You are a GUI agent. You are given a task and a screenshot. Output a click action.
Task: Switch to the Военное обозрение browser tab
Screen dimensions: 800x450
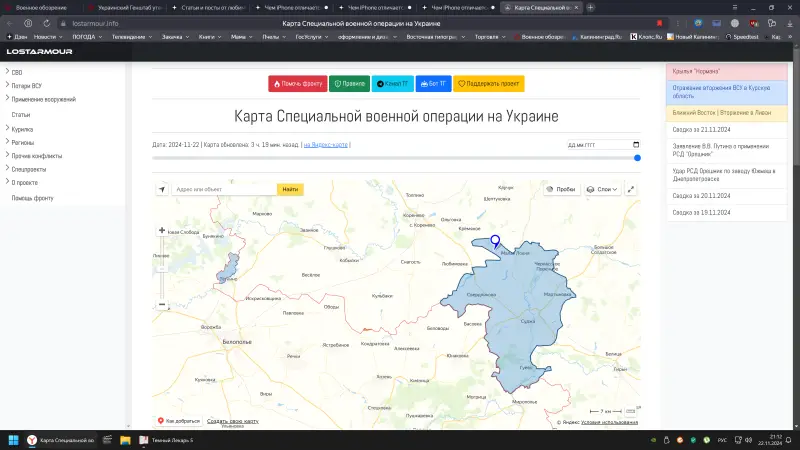pos(40,7)
